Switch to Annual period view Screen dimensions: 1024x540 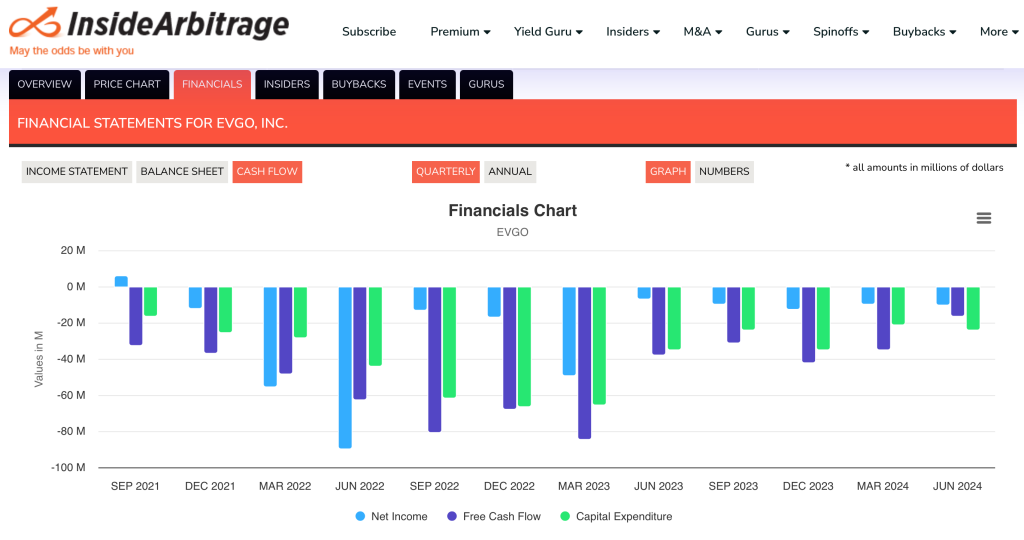click(x=510, y=172)
